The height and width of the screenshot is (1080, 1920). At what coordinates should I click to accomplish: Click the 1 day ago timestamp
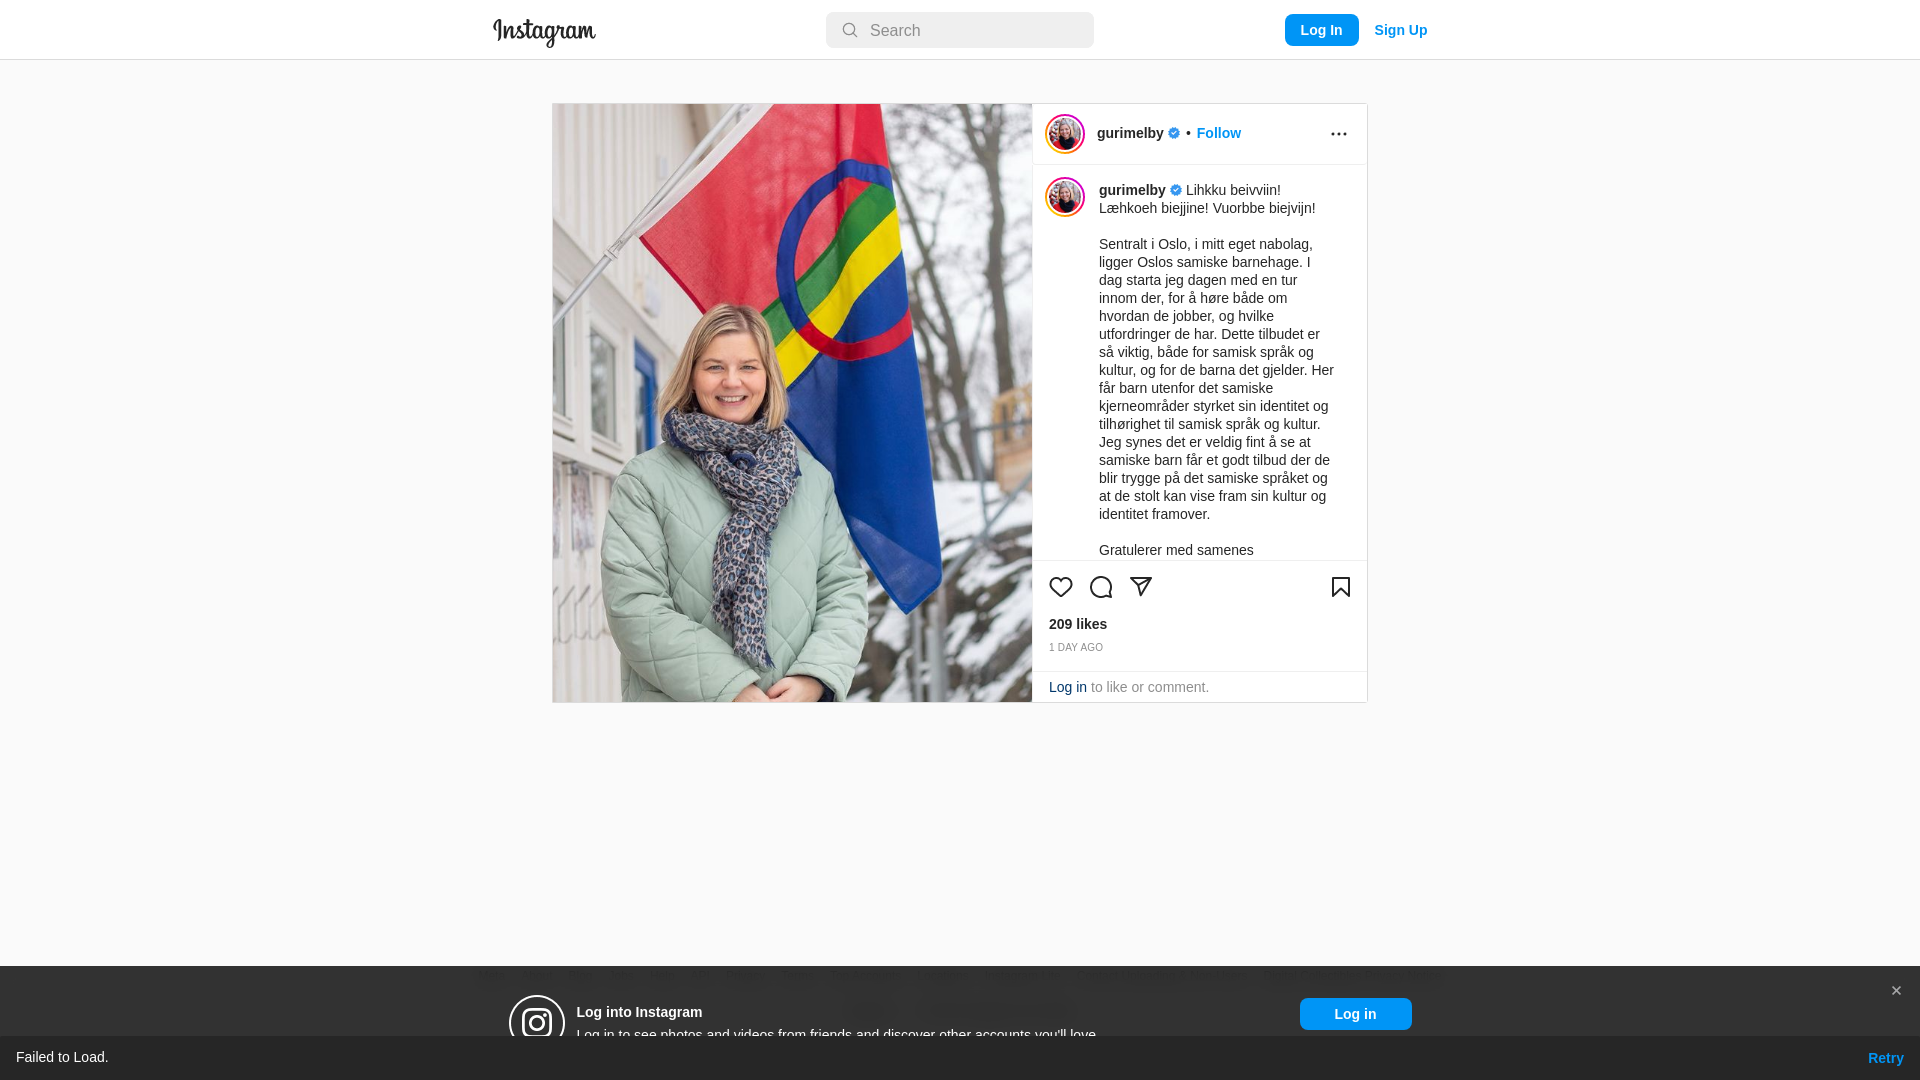coord(1076,648)
